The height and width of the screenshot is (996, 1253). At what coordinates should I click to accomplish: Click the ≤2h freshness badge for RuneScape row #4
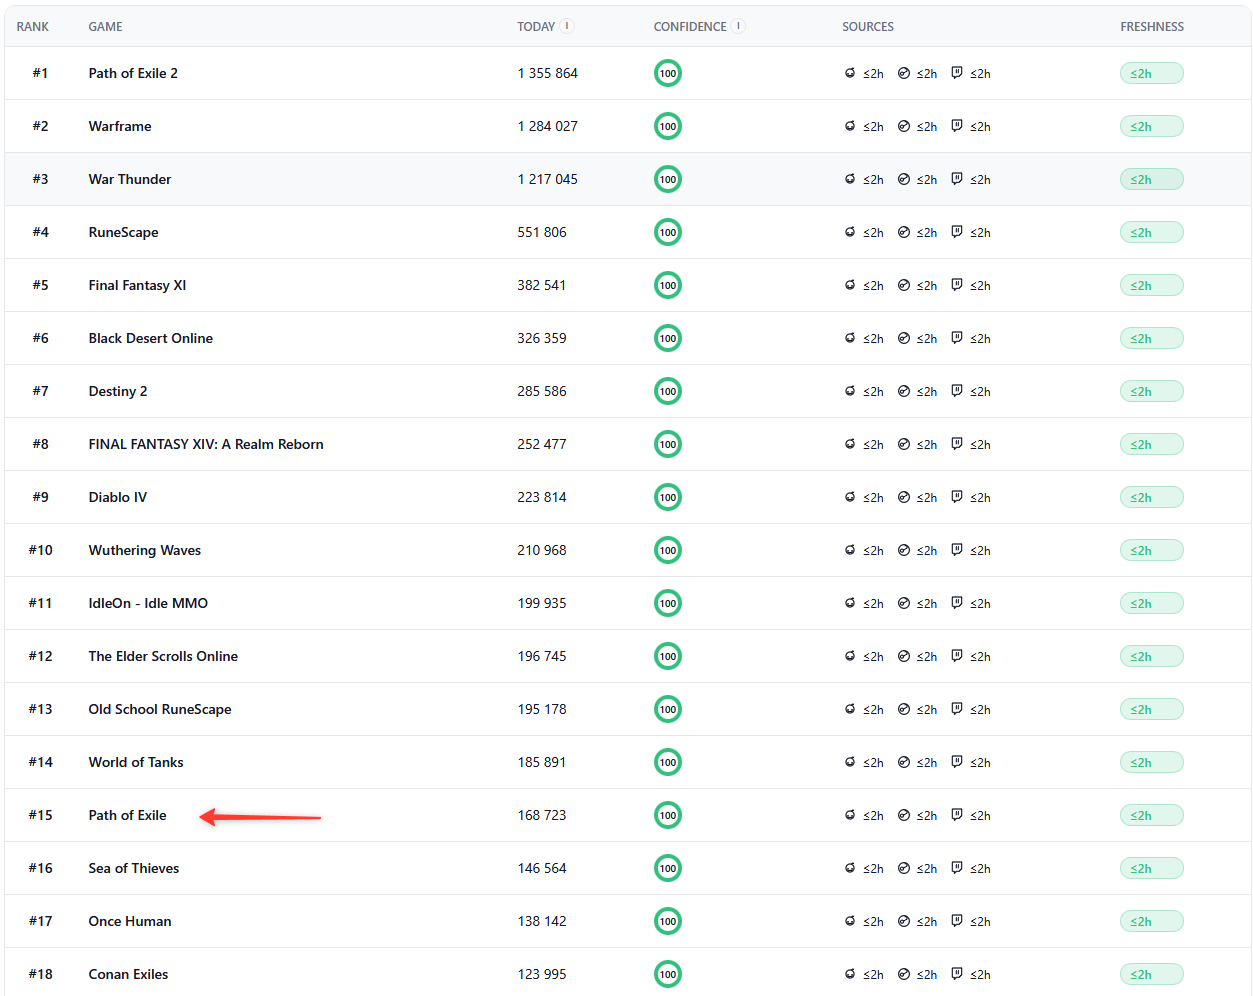(1152, 232)
